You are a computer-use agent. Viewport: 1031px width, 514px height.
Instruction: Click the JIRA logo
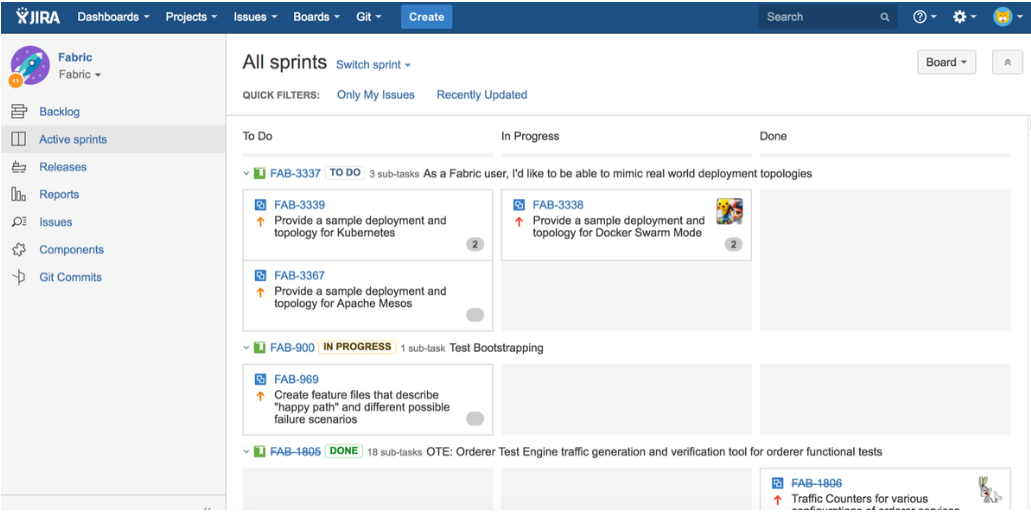point(38,16)
